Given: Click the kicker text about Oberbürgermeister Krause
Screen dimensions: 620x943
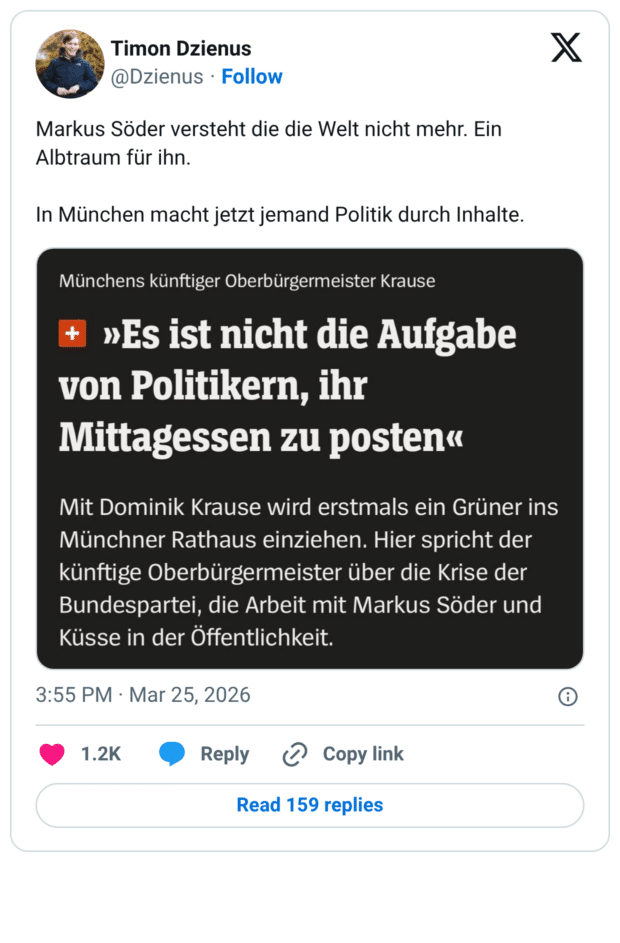Looking at the screenshot, I should coord(246,281).
